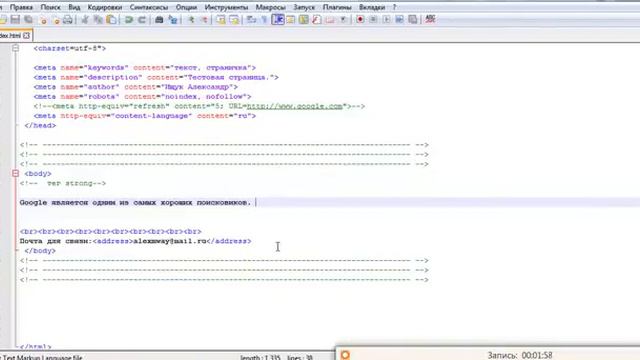Open the User Defined Language icon
Viewport: 640px width, 360px height.
tap(291, 19)
